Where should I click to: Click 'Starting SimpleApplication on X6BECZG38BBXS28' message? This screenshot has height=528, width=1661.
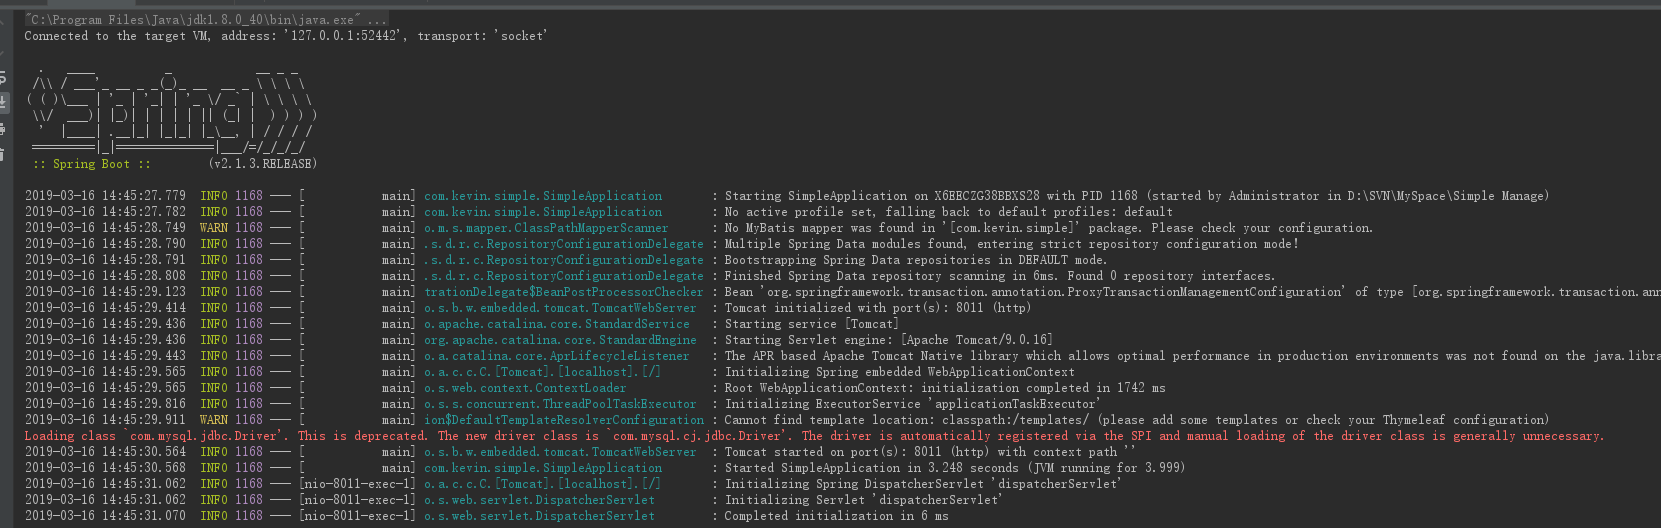coord(1137,196)
